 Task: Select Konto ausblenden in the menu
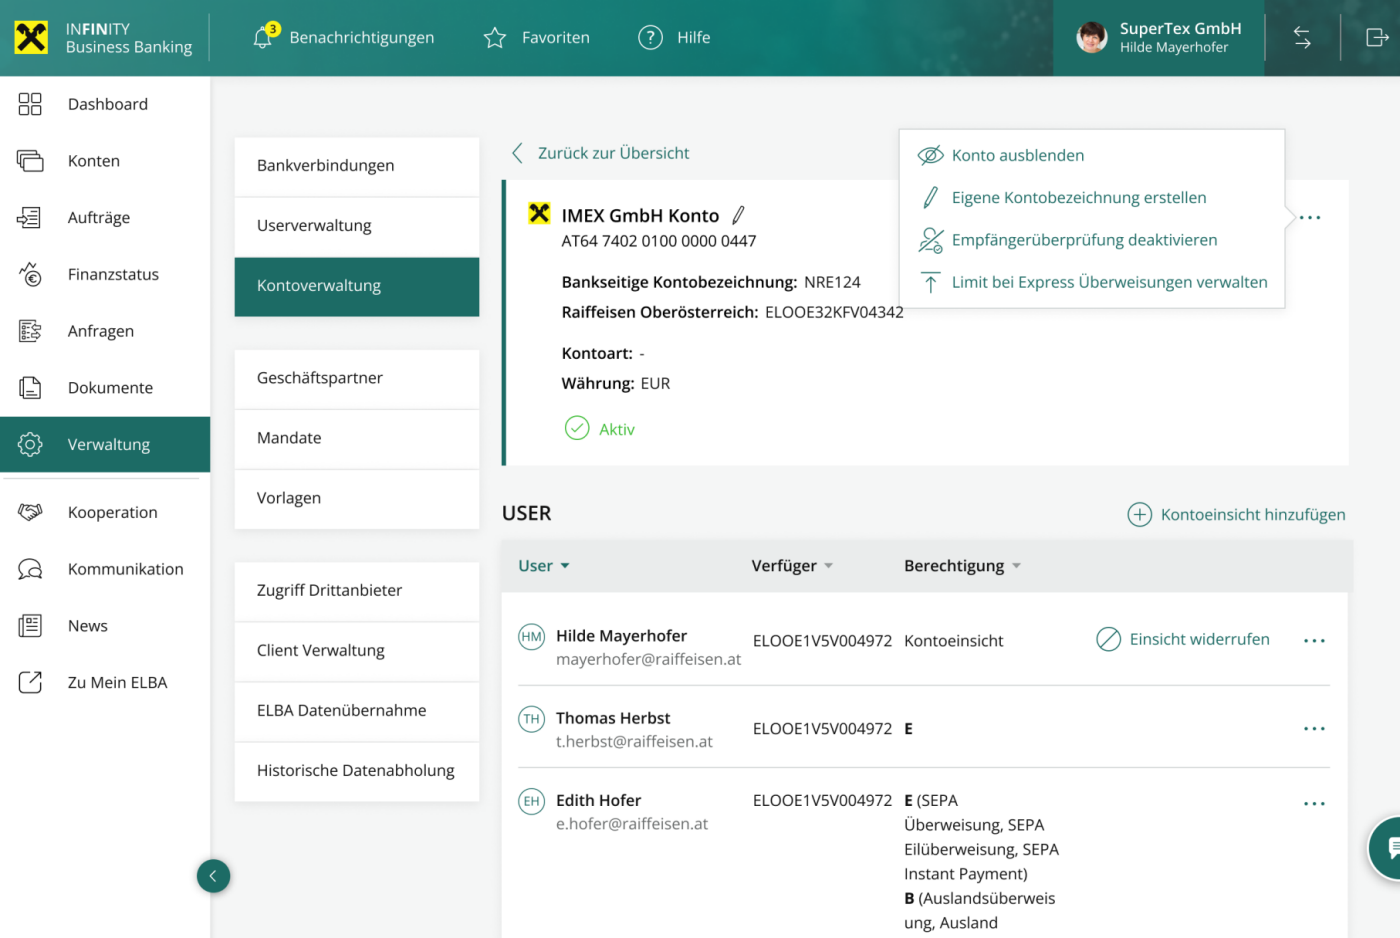(x=1017, y=155)
